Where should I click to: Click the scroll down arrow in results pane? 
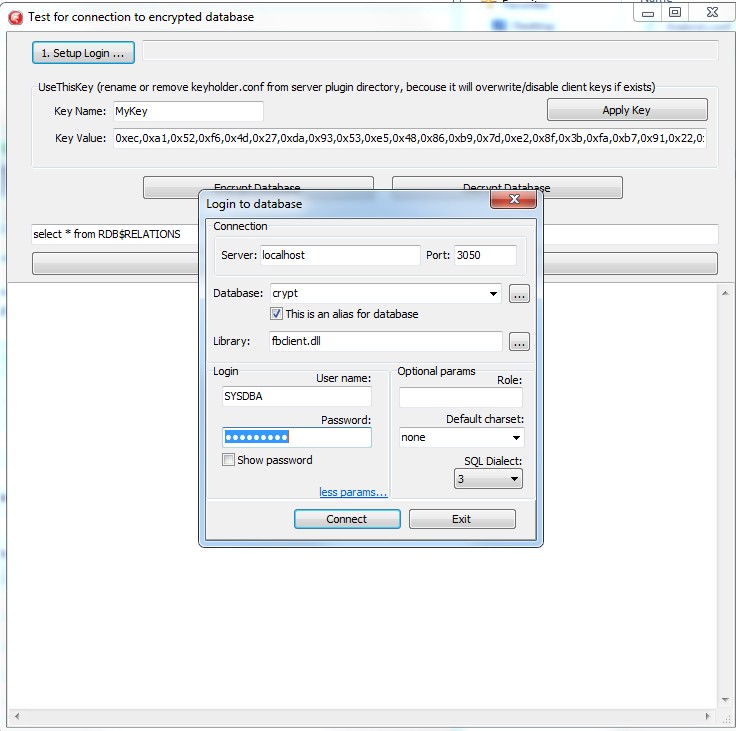pyautogui.click(x=726, y=699)
